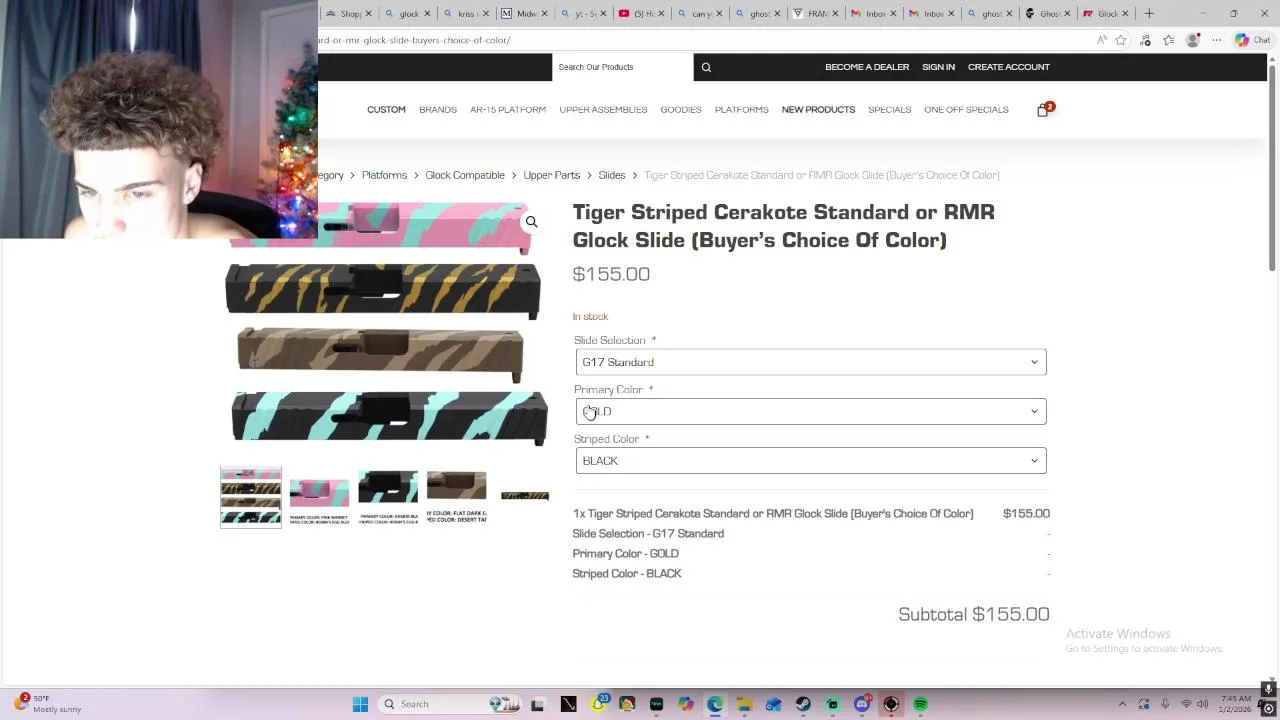
Task: Go to Platforms breadcrumb
Action: 384,175
